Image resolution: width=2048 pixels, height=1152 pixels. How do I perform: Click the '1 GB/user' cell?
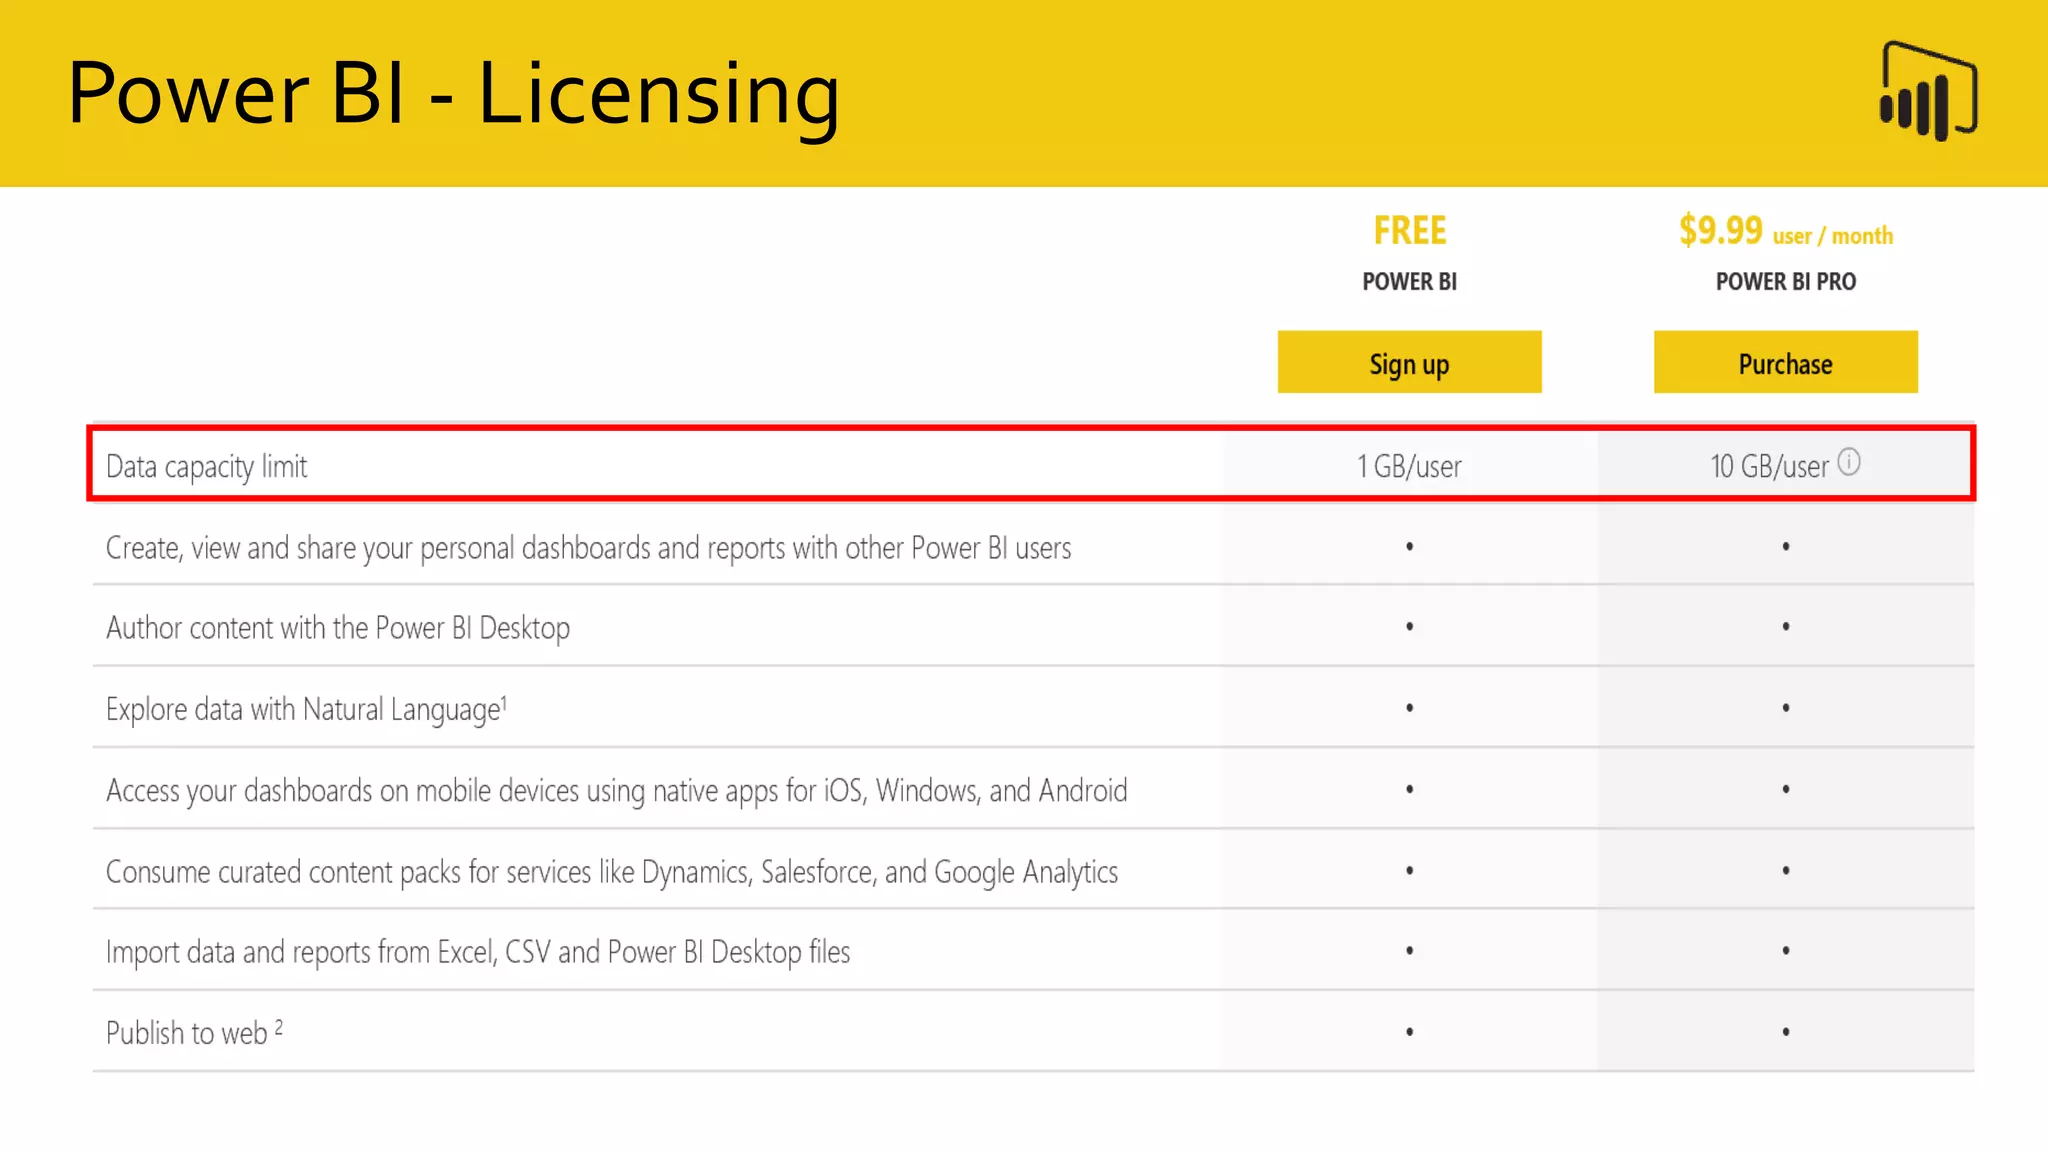1409,466
